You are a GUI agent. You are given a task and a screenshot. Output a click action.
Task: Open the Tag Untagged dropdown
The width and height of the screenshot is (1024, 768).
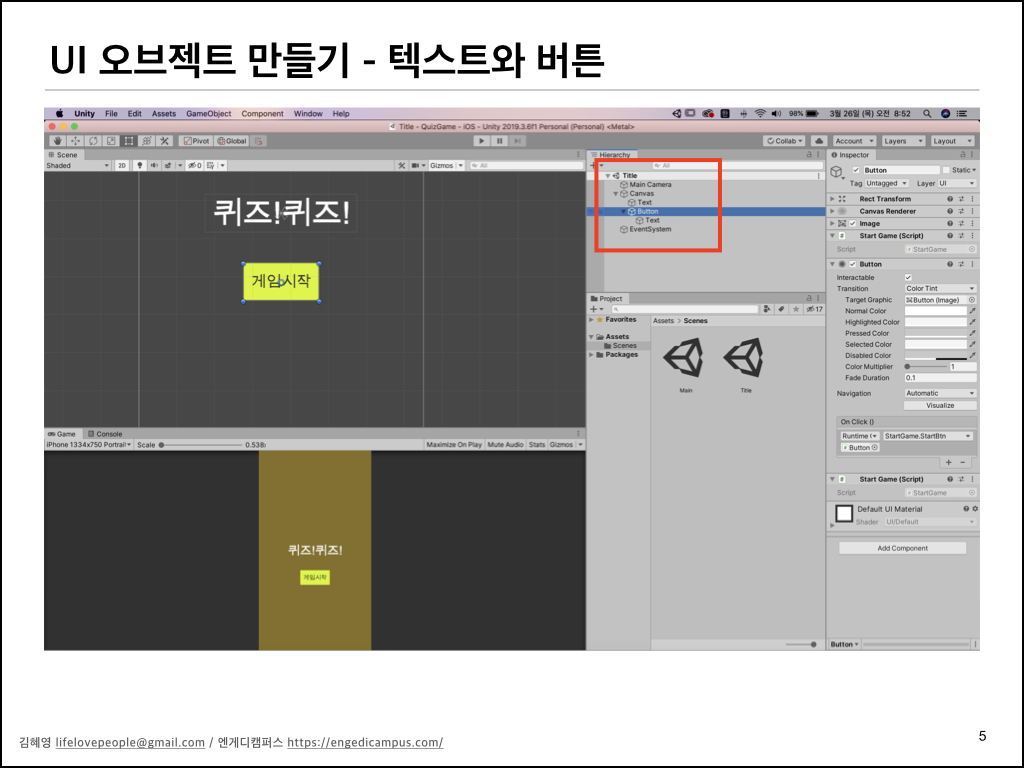(887, 184)
